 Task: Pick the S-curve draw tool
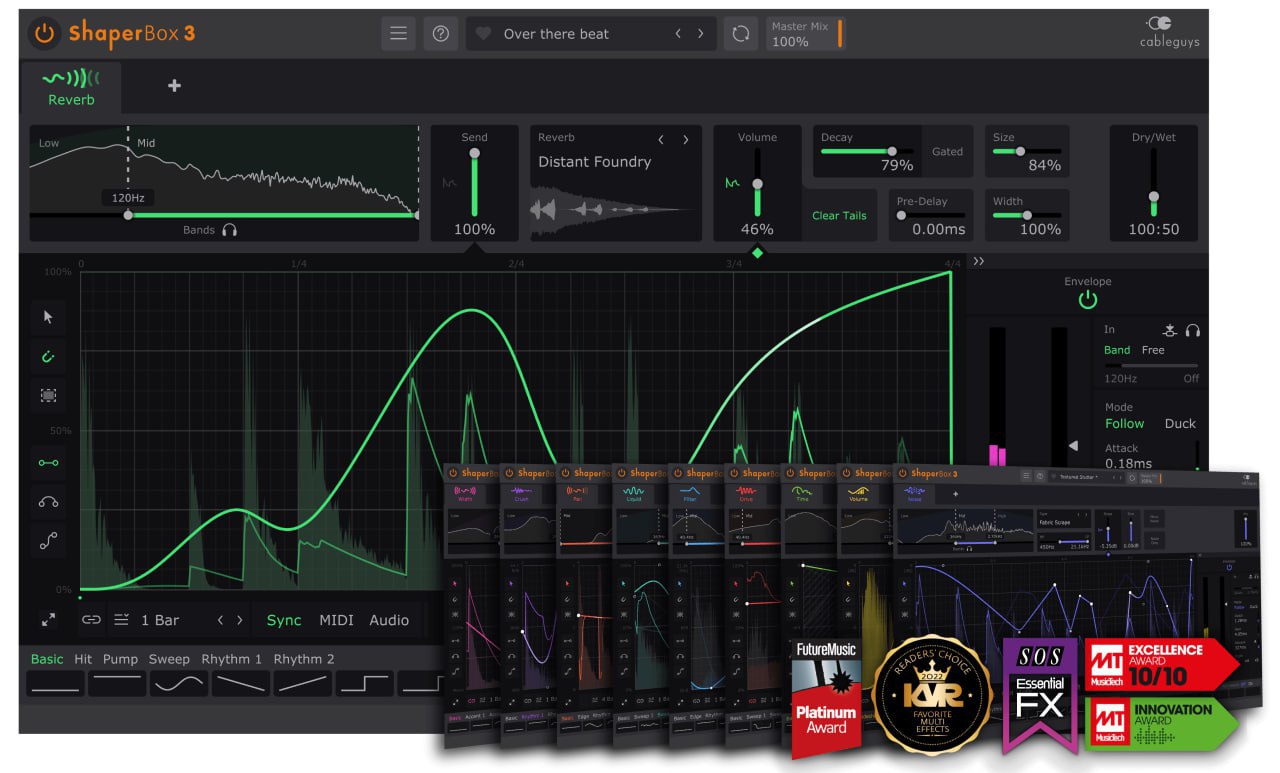[47, 541]
